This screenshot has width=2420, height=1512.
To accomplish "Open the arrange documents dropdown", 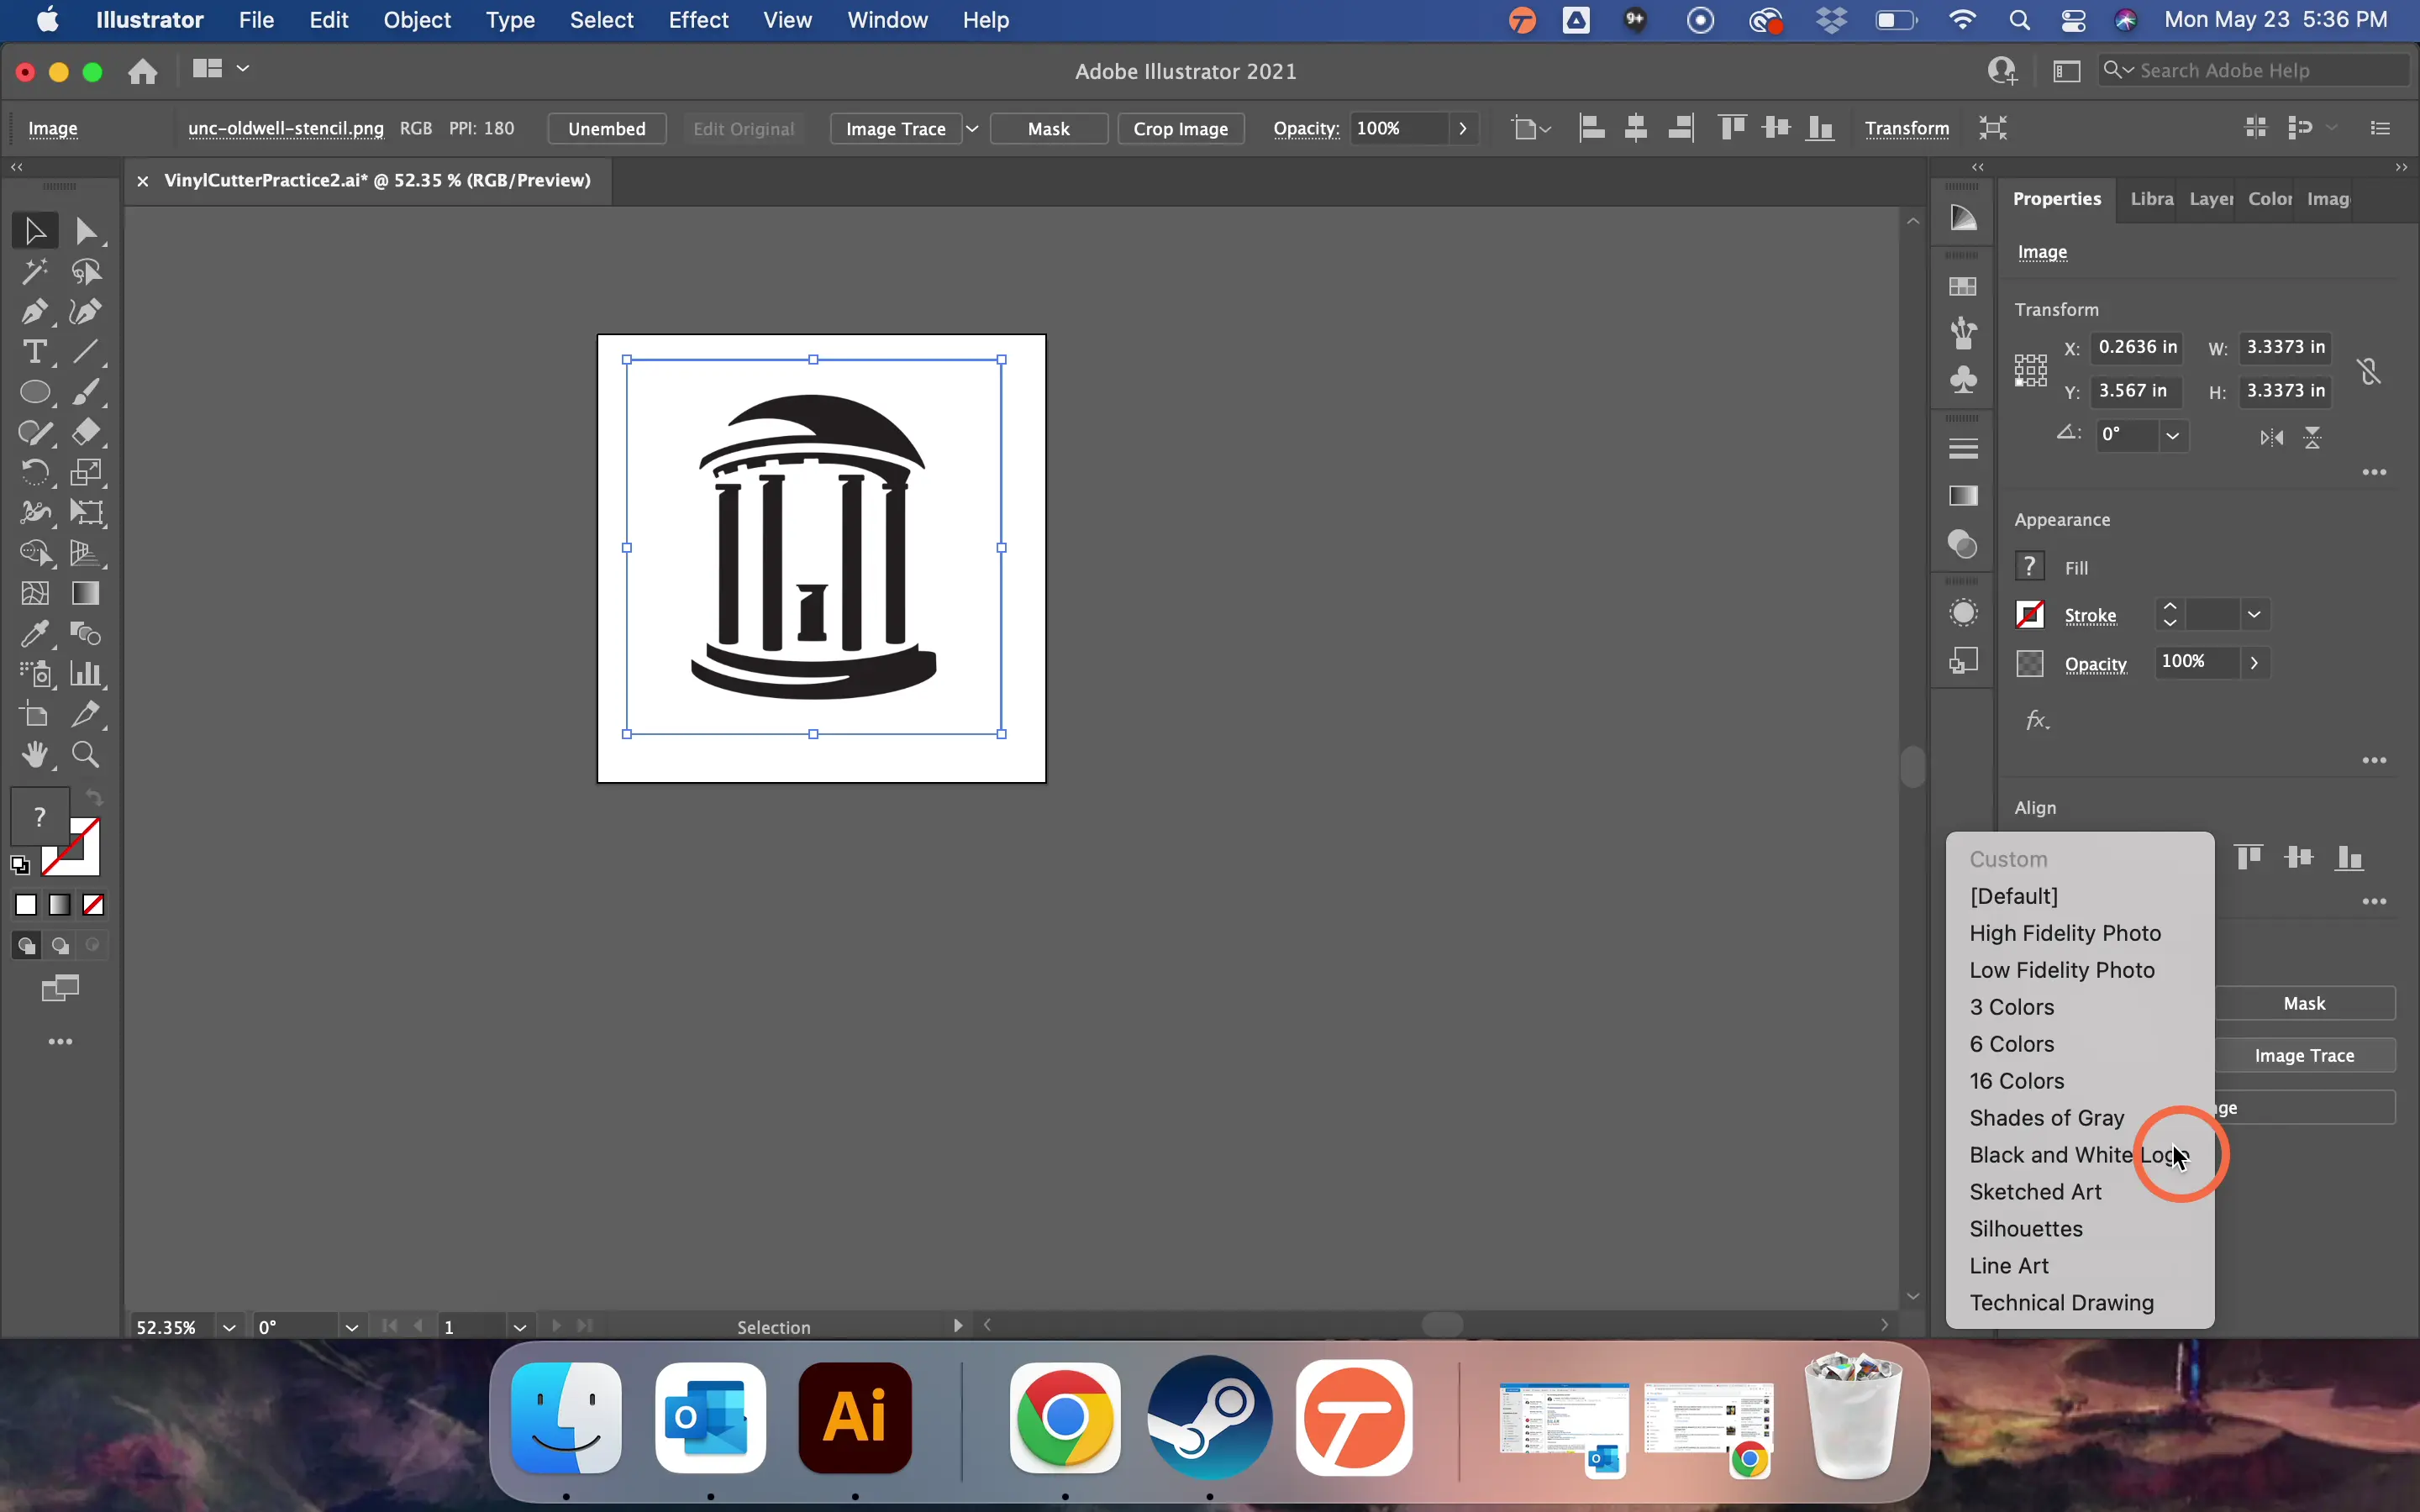I will point(221,69).
